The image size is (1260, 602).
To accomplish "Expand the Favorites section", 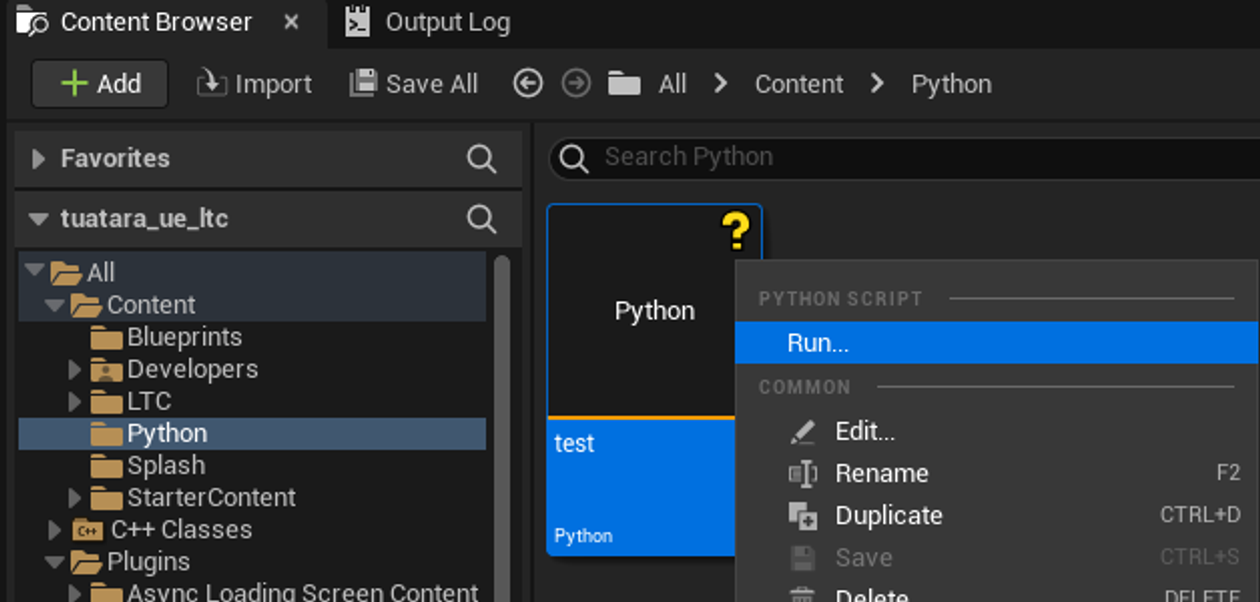I will tap(38, 158).
